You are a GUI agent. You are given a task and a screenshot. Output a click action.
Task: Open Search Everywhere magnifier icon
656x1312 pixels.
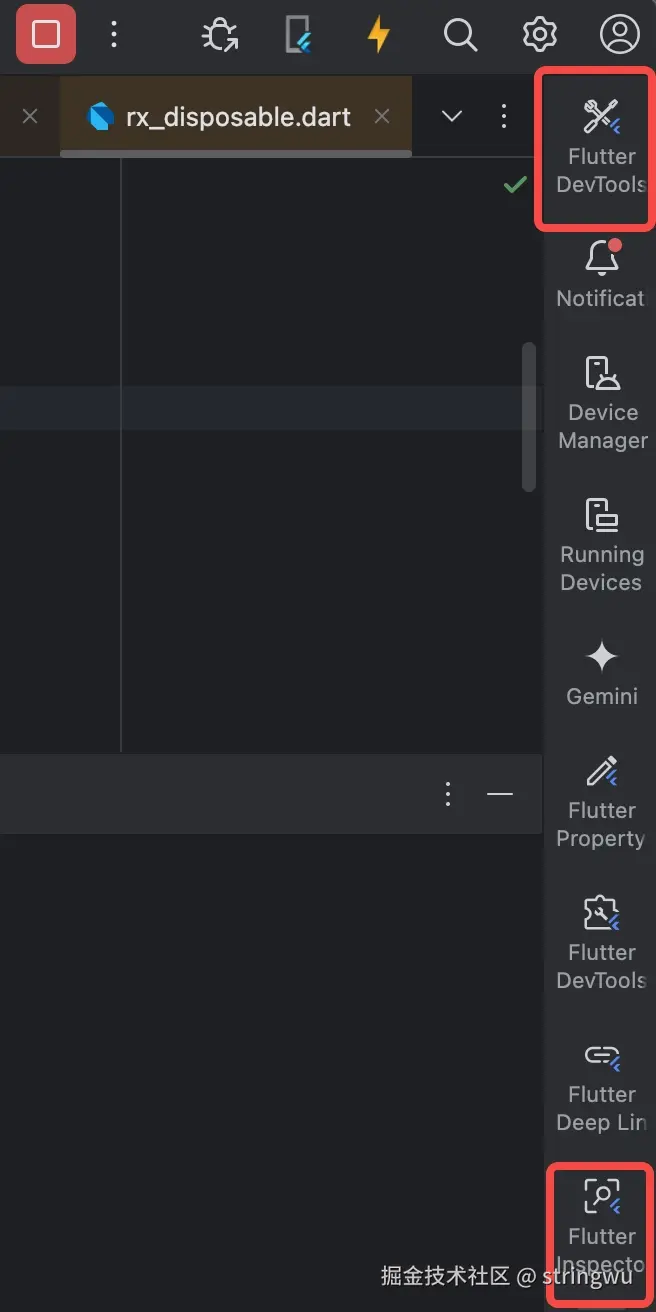pyautogui.click(x=459, y=35)
